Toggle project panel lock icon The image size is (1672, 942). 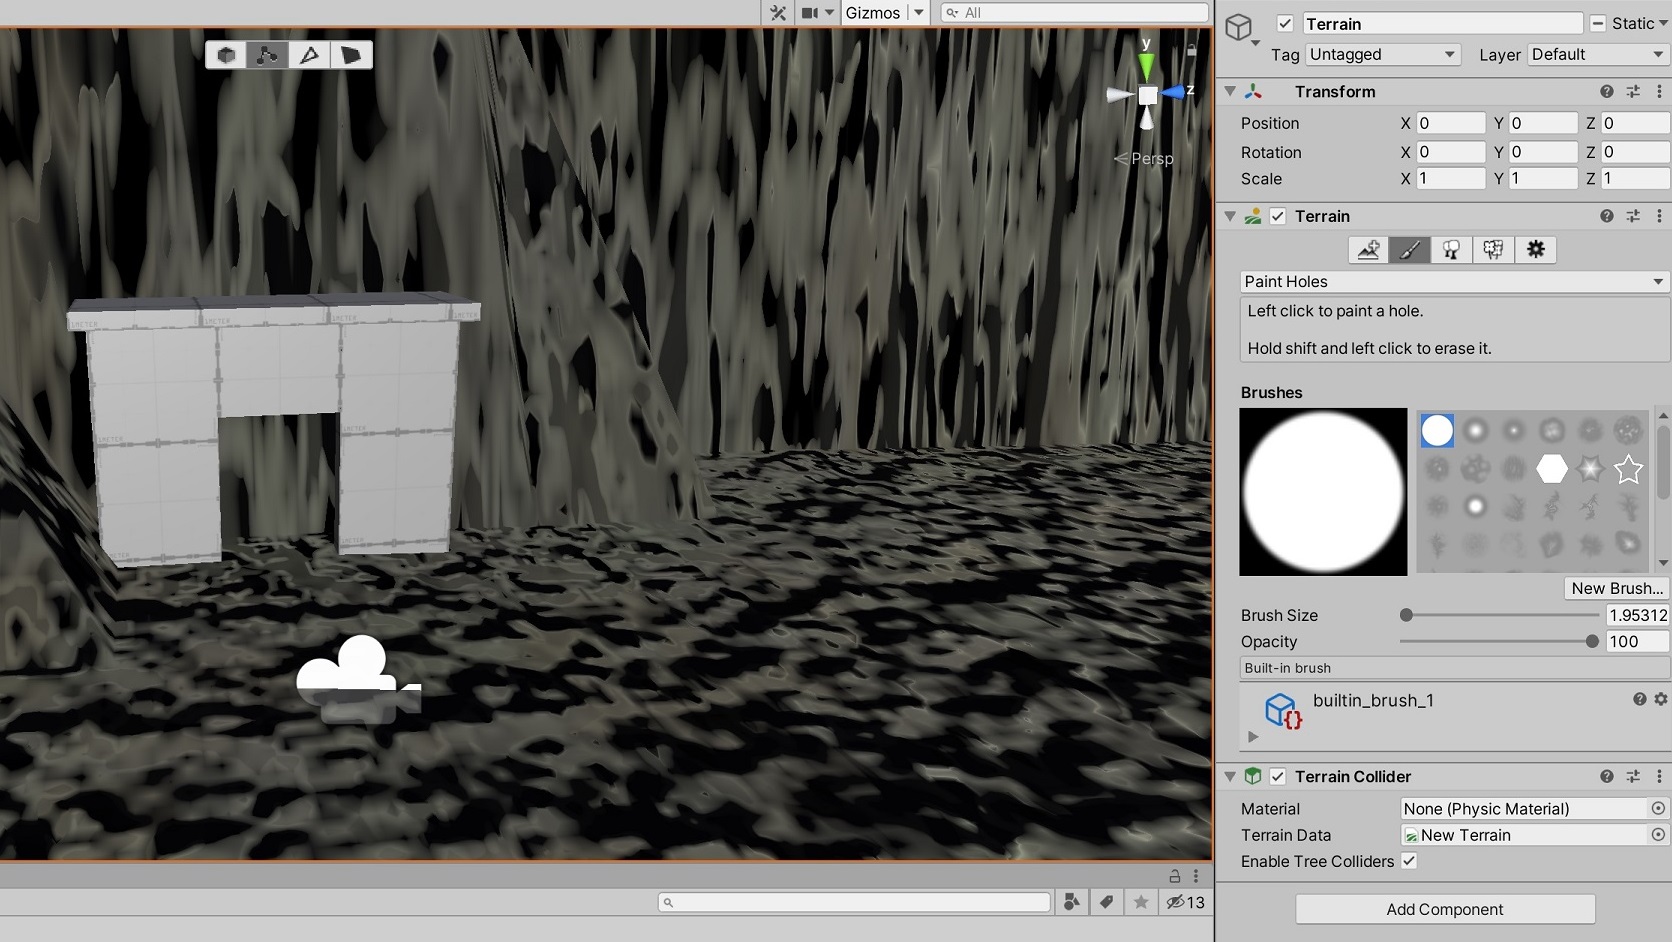click(1175, 876)
